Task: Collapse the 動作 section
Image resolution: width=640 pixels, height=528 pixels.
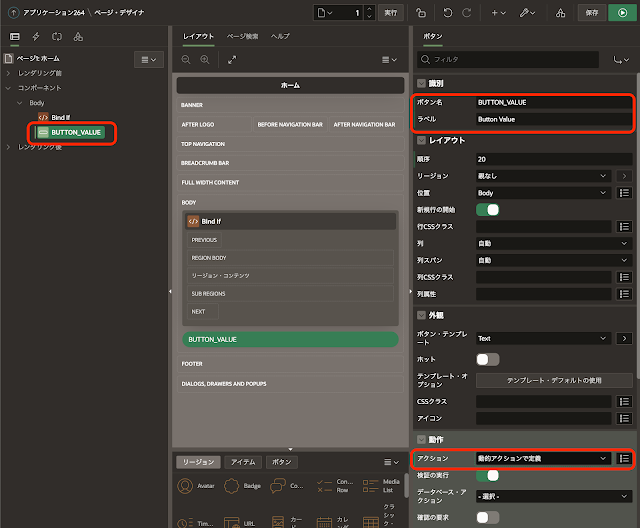Action: tap(421, 439)
